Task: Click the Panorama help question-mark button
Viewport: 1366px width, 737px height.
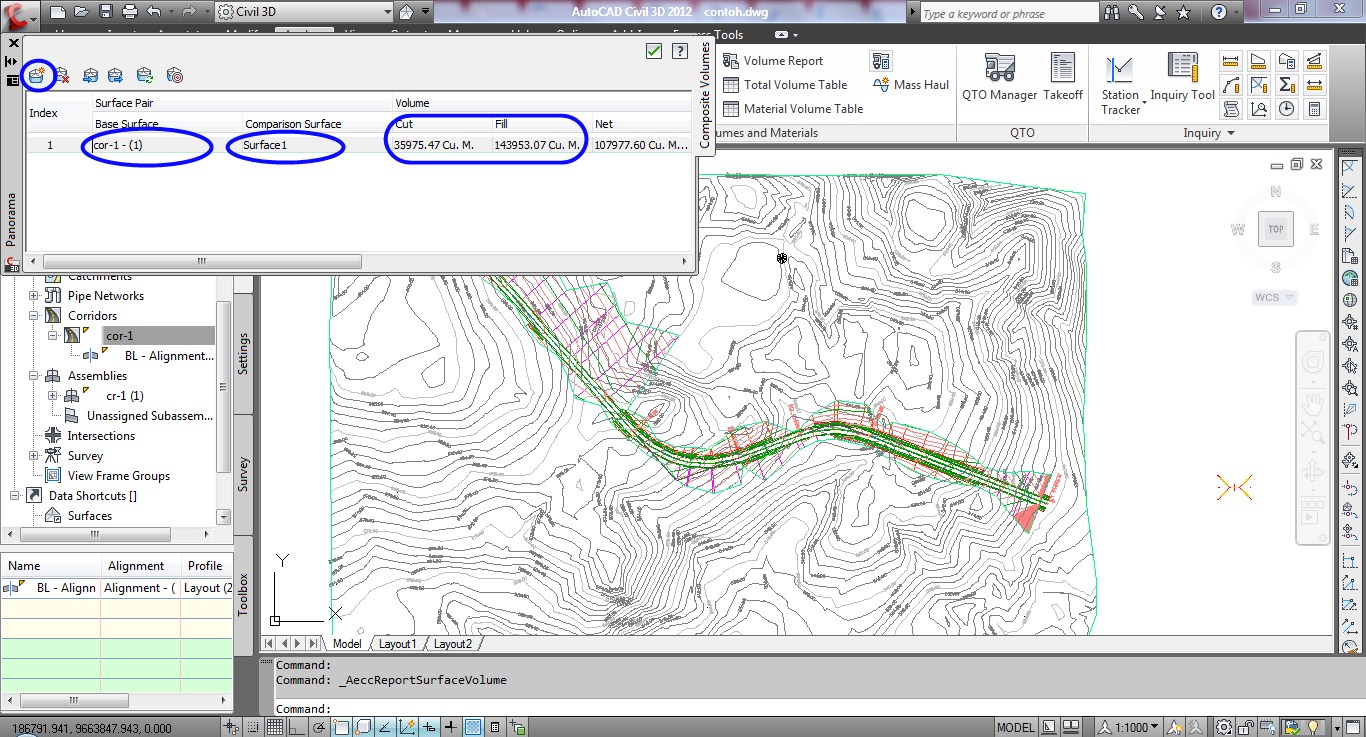Action: tap(679, 51)
